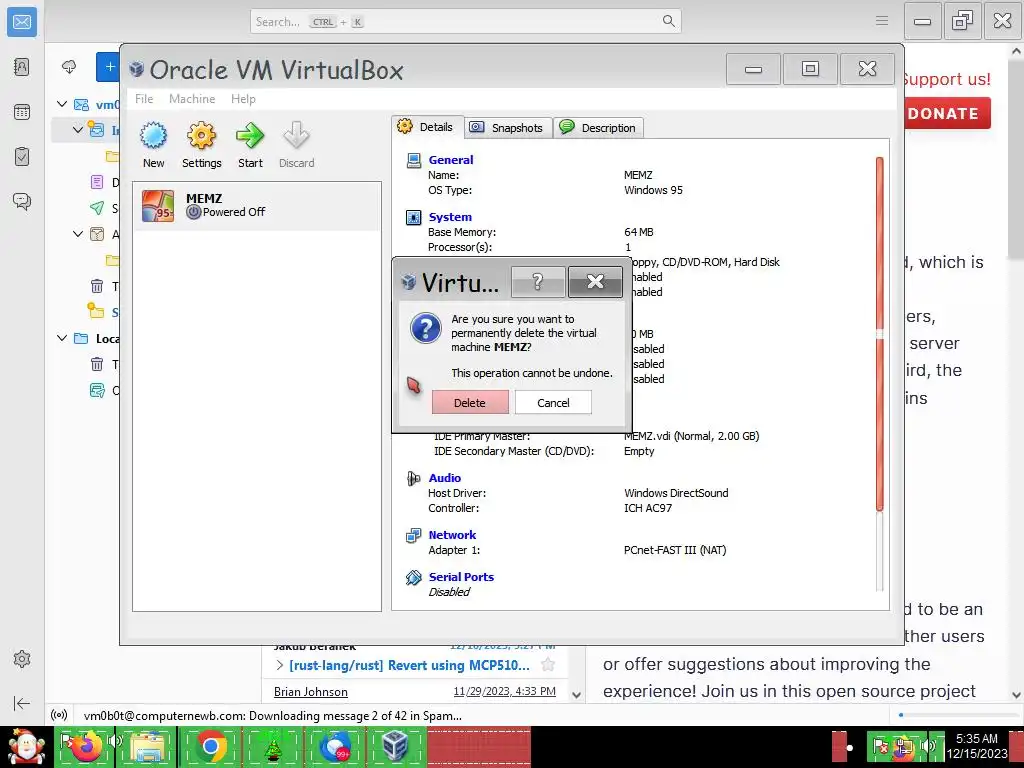The width and height of the screenshot is (1024, 768).
Task: Select the Brian Johnson message row
Action: pos(415,691)
